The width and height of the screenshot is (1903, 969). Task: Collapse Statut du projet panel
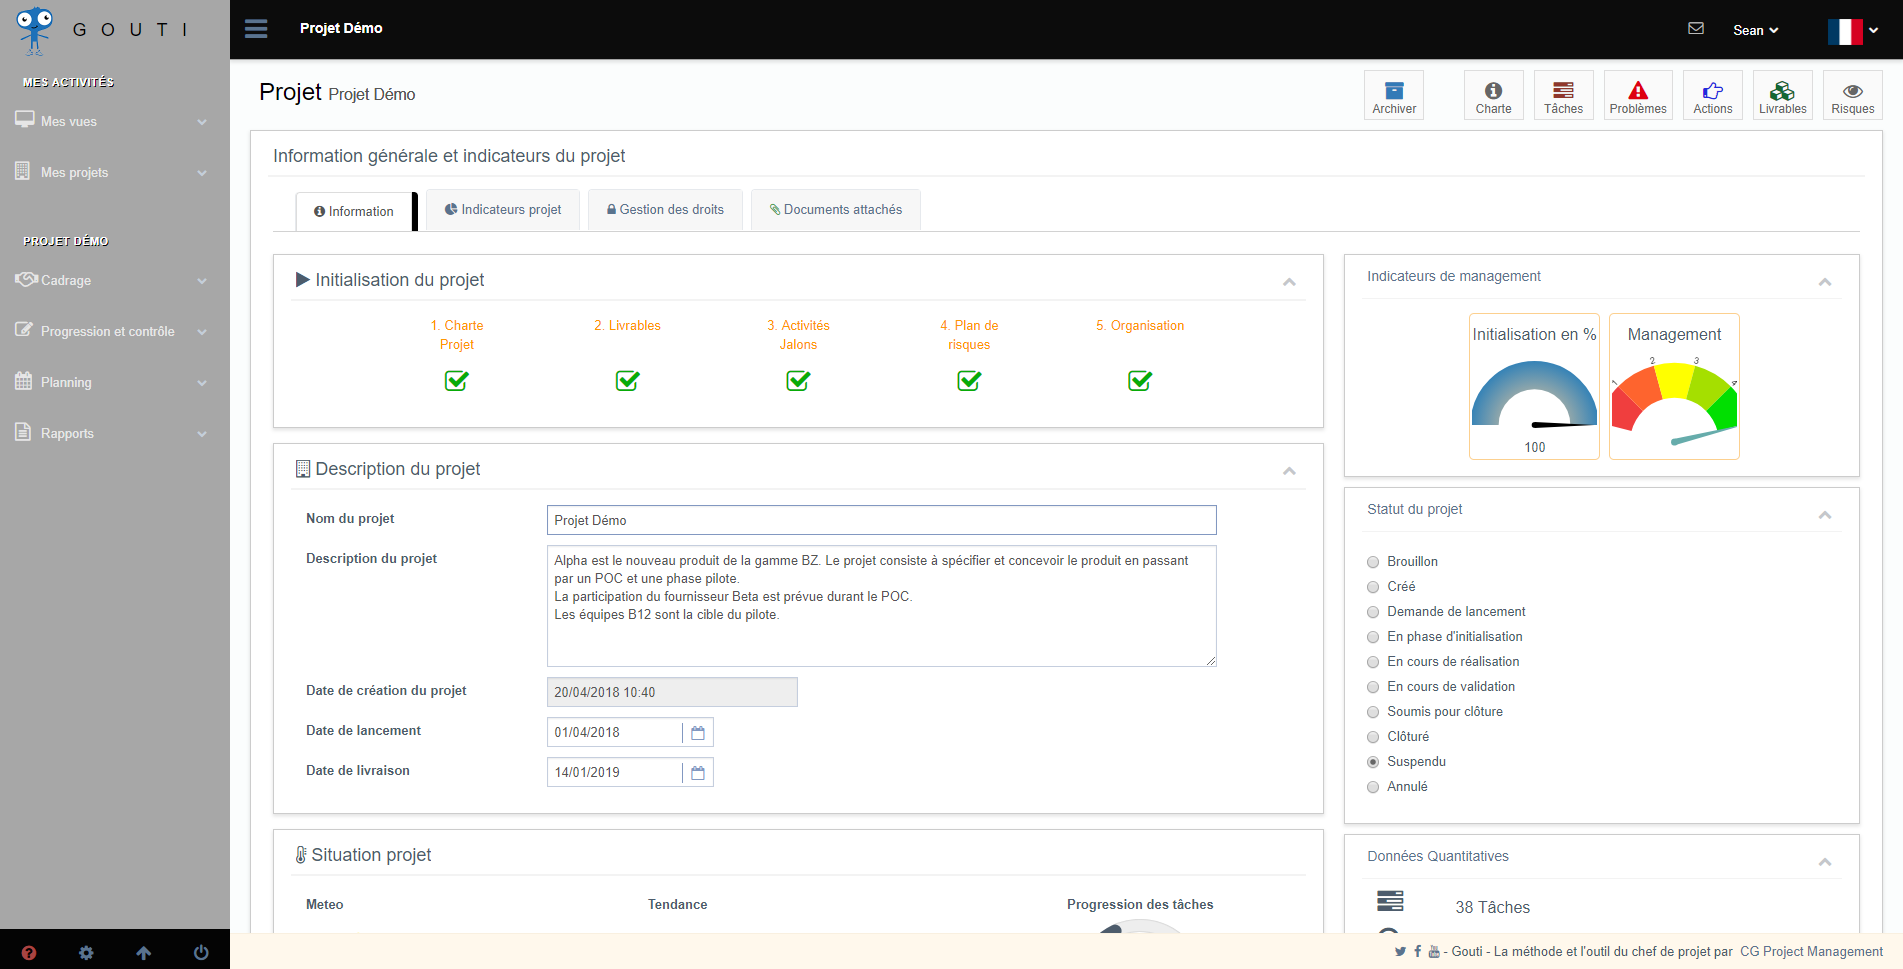pyautogui.click(x=1825, y=515)
